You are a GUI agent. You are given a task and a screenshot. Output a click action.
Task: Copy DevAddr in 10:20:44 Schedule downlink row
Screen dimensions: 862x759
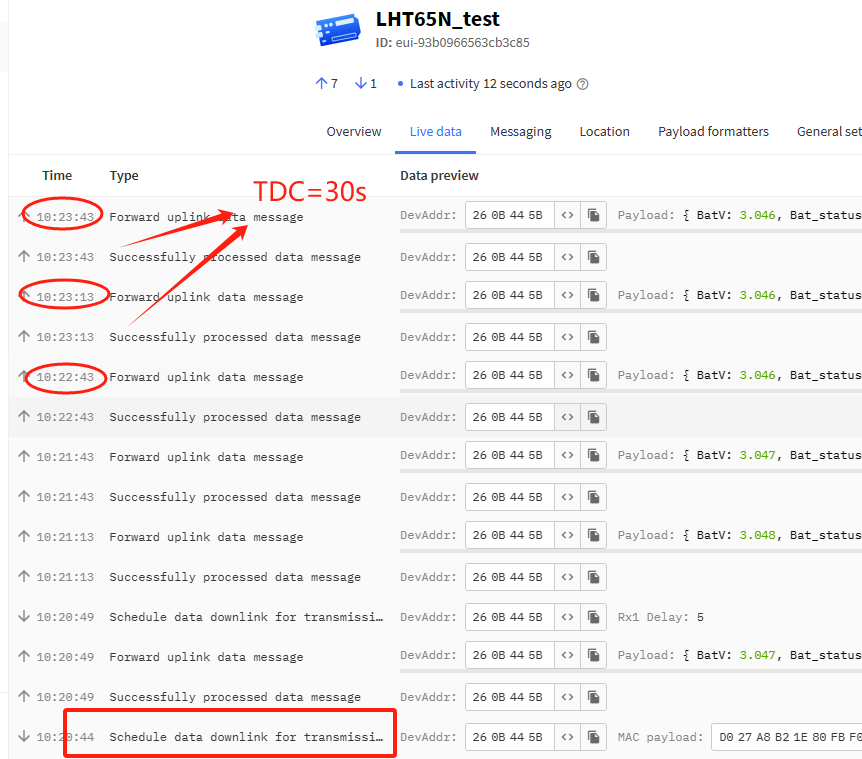pyautogui.click(x=594, y=736)
